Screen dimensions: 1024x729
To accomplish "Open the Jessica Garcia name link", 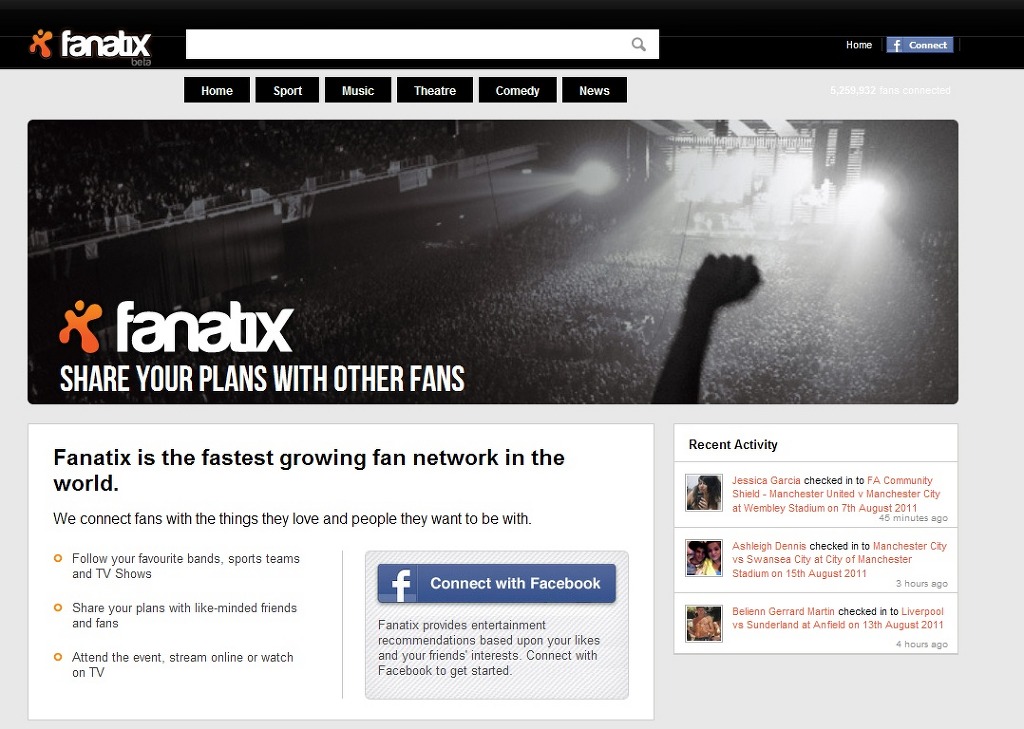I will pos(766,480).
